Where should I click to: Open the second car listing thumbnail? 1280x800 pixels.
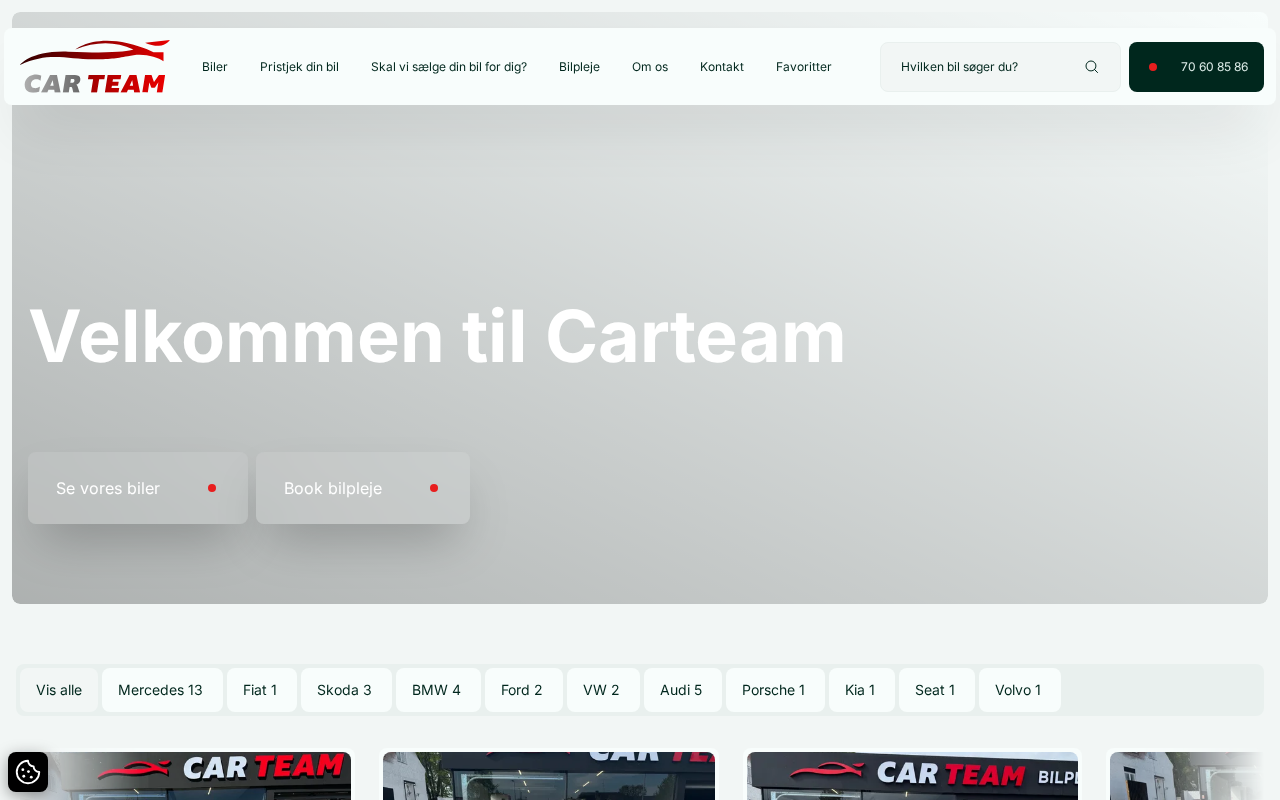[549, 776]
